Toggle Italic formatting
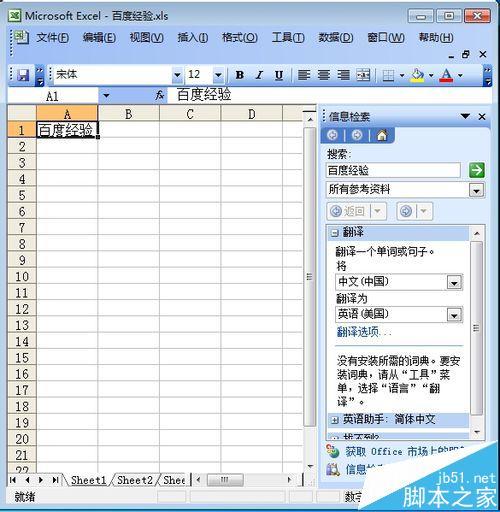This screenshot has height=512, width=500. tap(259, 75)
